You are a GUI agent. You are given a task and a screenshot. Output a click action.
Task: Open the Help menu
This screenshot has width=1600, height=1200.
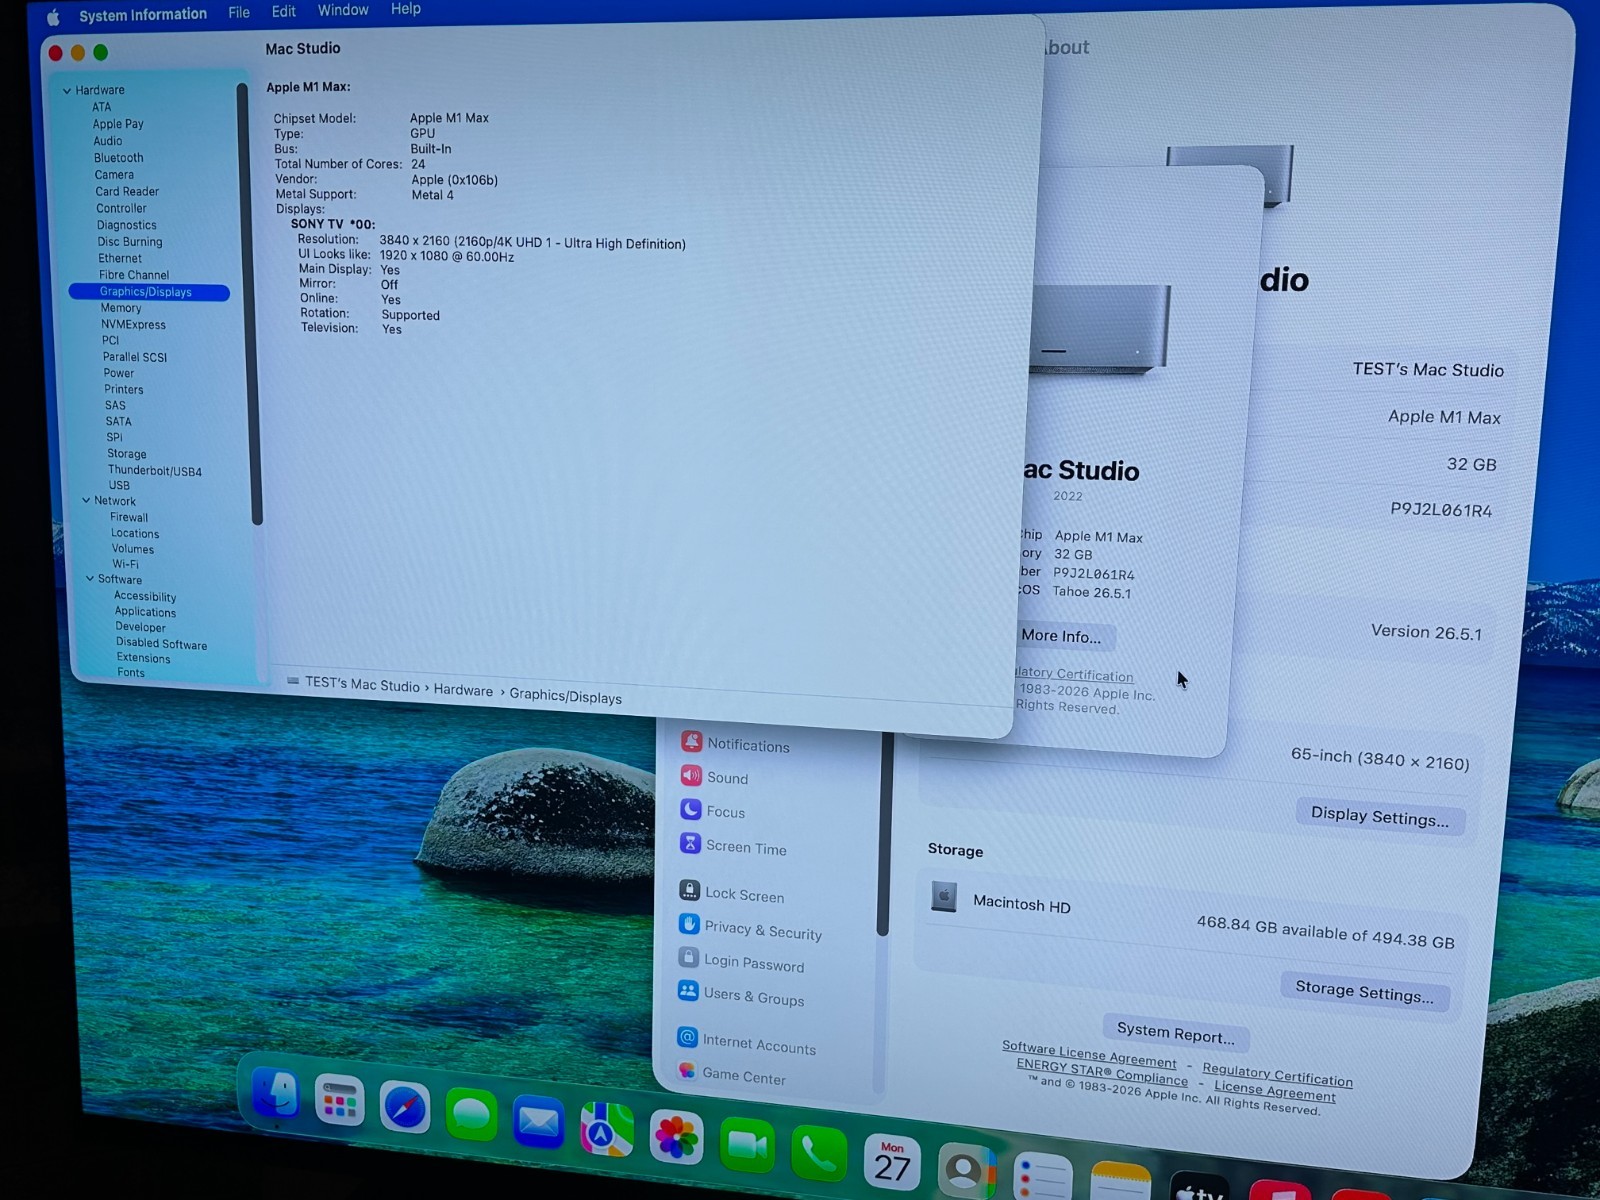pyautogui.click(x=406, y=9)
